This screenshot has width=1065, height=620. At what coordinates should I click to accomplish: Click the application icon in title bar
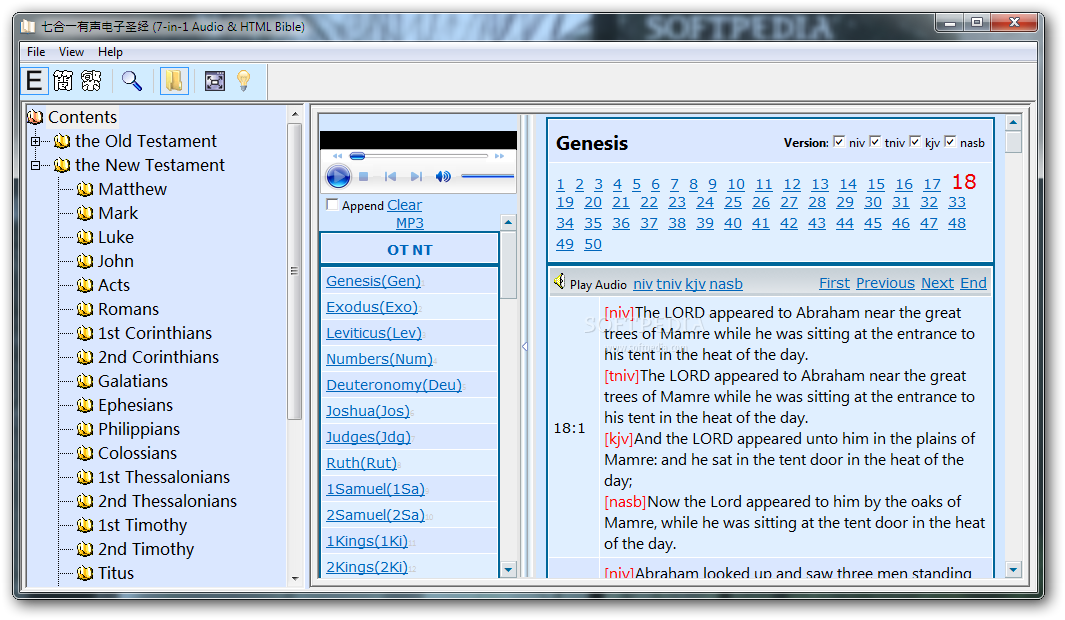[28, 26]
